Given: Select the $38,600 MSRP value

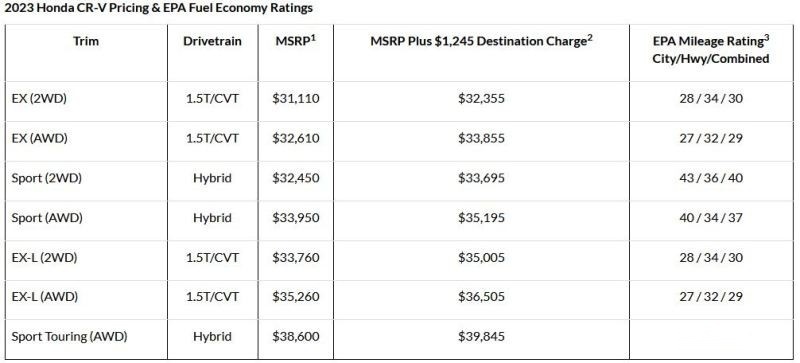Looking at the screenshot, I should 295,337.
